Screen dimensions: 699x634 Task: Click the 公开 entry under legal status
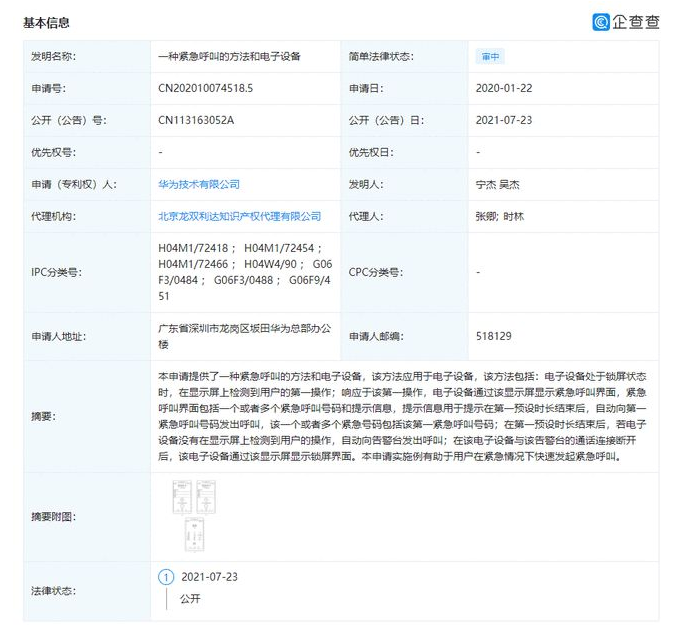point(190,598)
